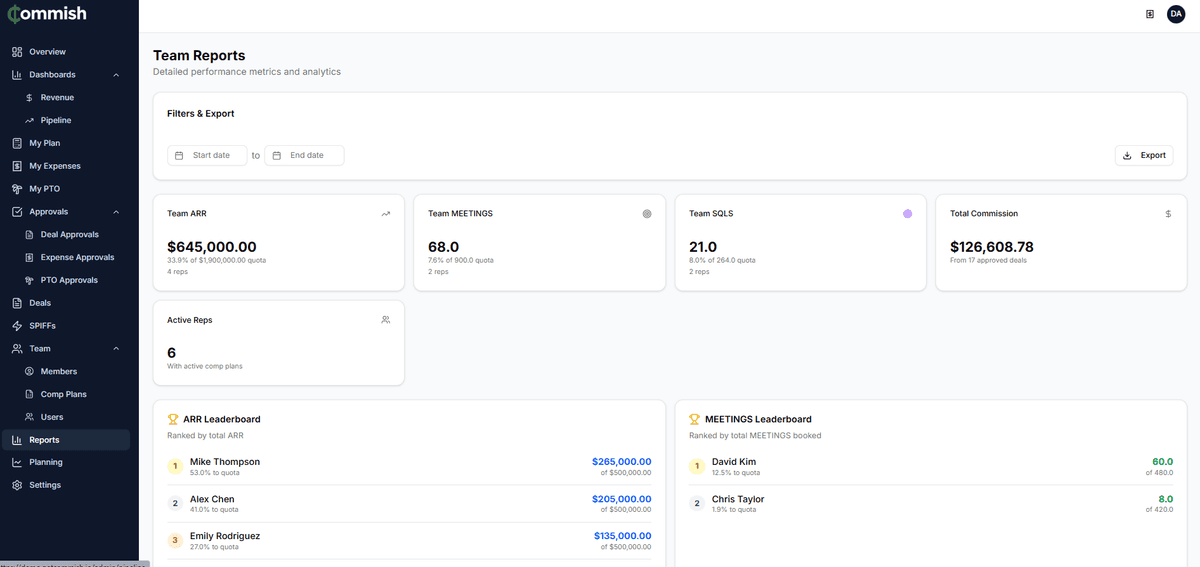This screenshot has width=1200, height=567.
Task: Click the $205,000.00 ARR amount
Action: pos(622,499)
